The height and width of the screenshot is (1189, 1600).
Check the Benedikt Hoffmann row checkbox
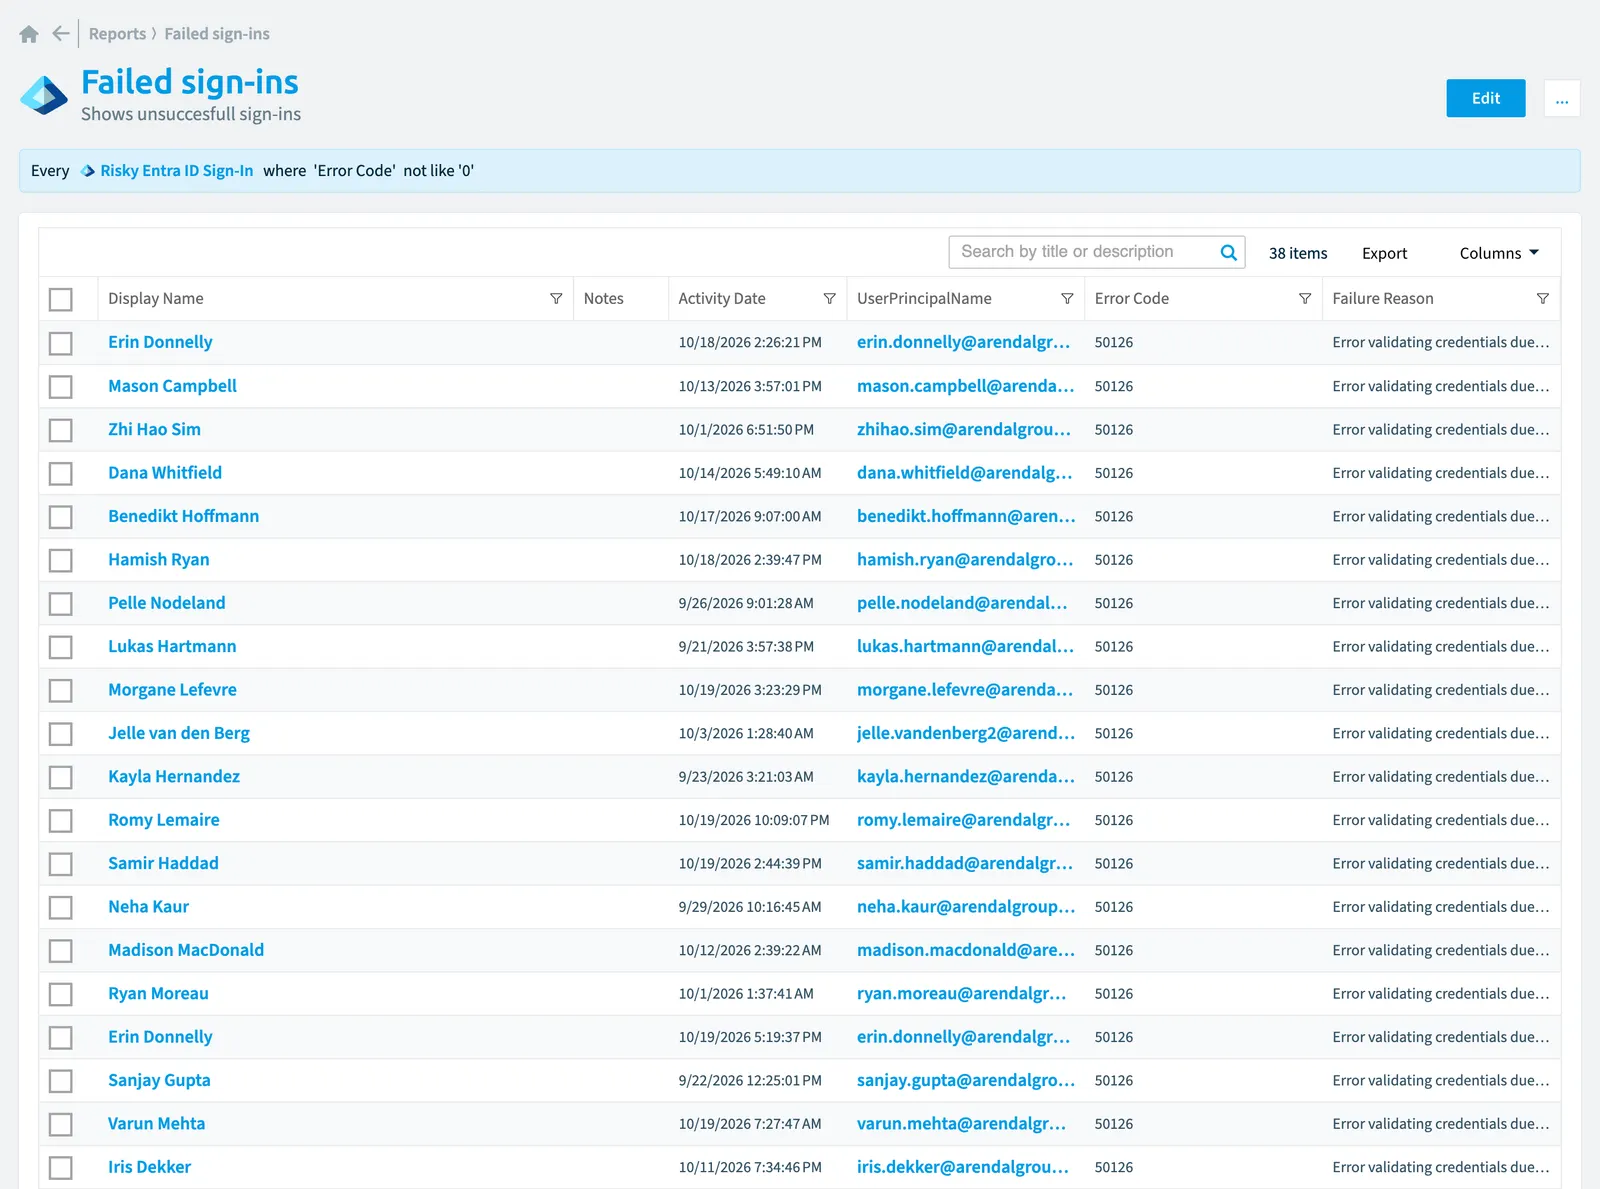click(61, 517)
